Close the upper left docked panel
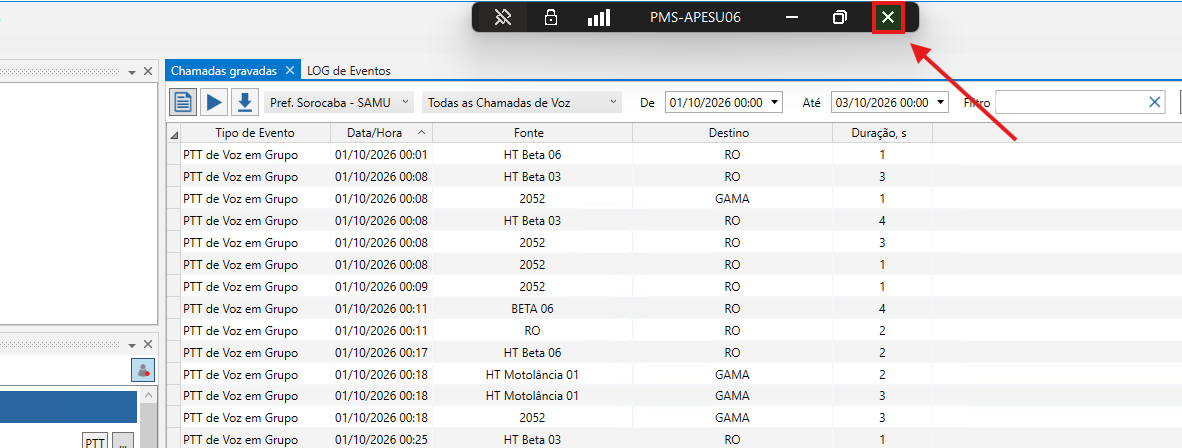The width and height of the screenshot is (1182, 448). tap(148, 71)
